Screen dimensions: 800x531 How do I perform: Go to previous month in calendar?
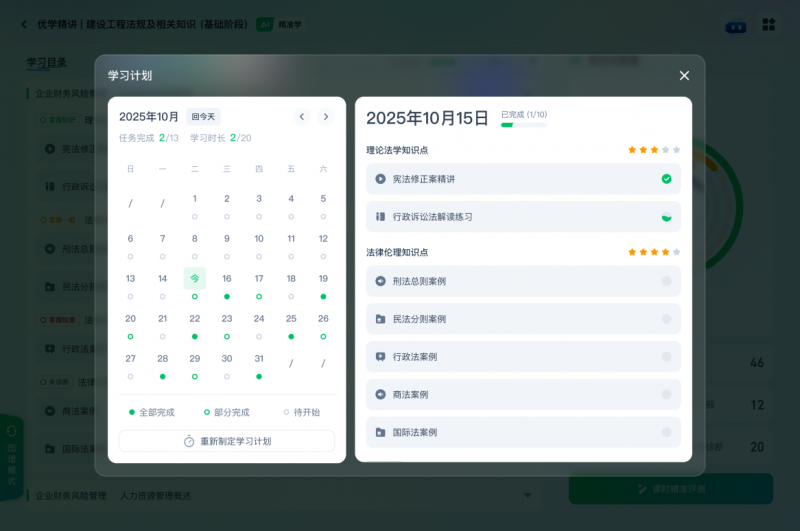coord(302,117)
